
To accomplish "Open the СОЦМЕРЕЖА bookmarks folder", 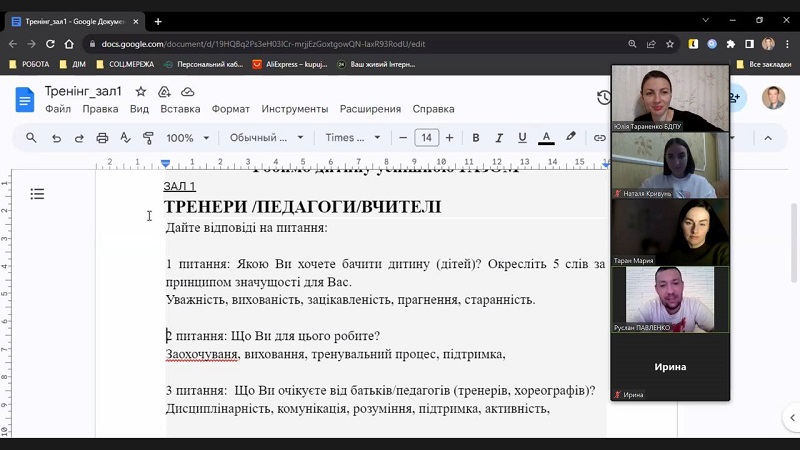I will [125, 64].
